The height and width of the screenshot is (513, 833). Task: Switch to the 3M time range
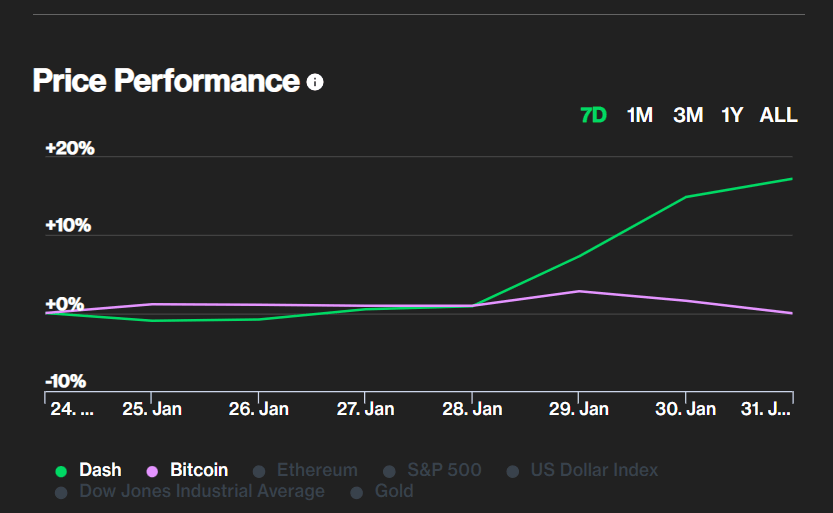point(688,115)
